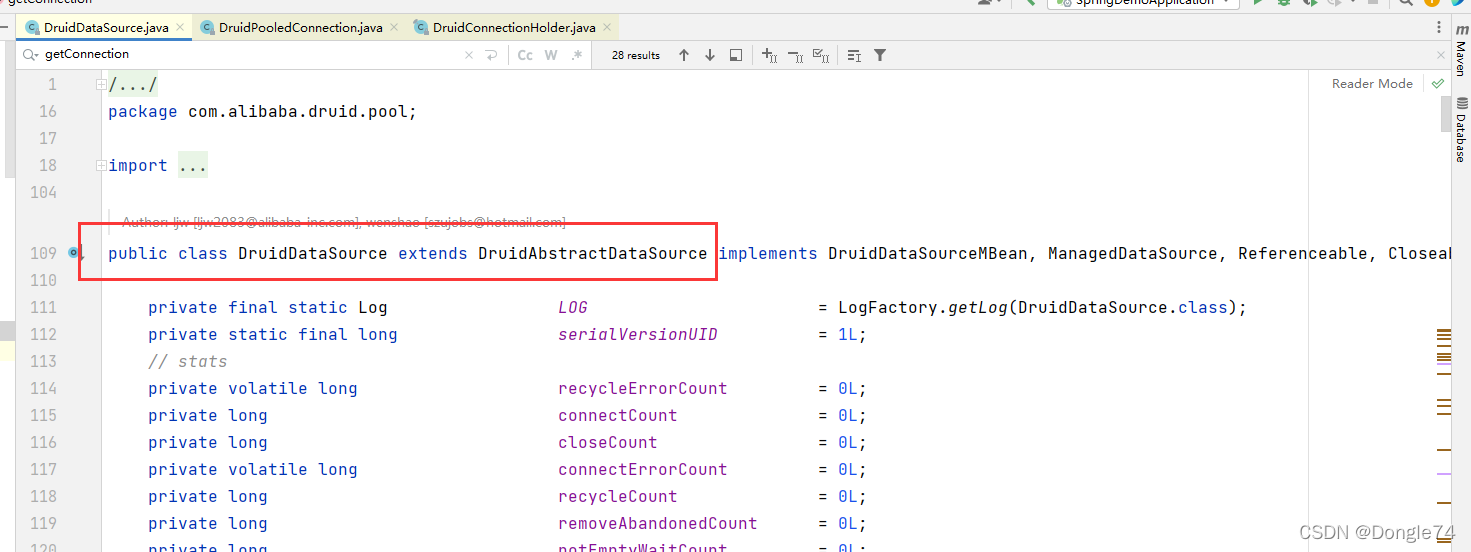Click the recycleErrorCount field
This screenshot has height=552, width=1471.
pyautogui.click(x=642, y=389)
